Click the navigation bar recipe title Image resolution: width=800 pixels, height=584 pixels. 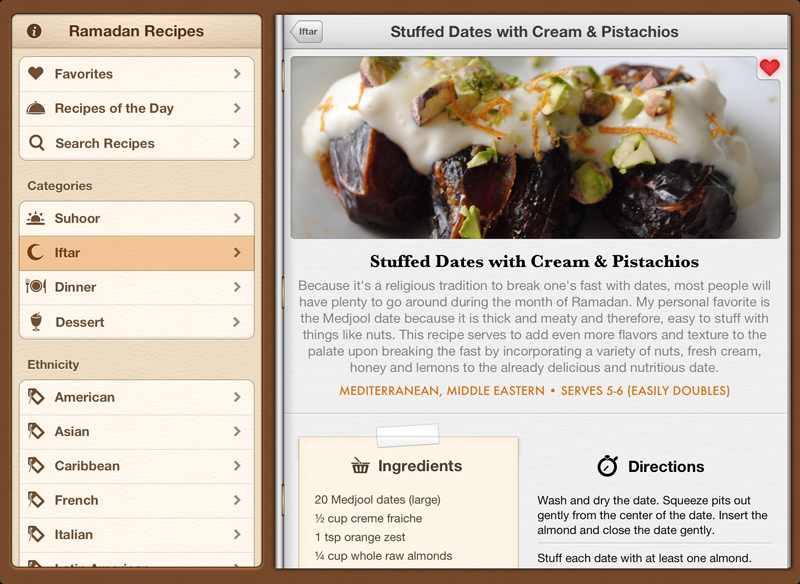point(534,32)
